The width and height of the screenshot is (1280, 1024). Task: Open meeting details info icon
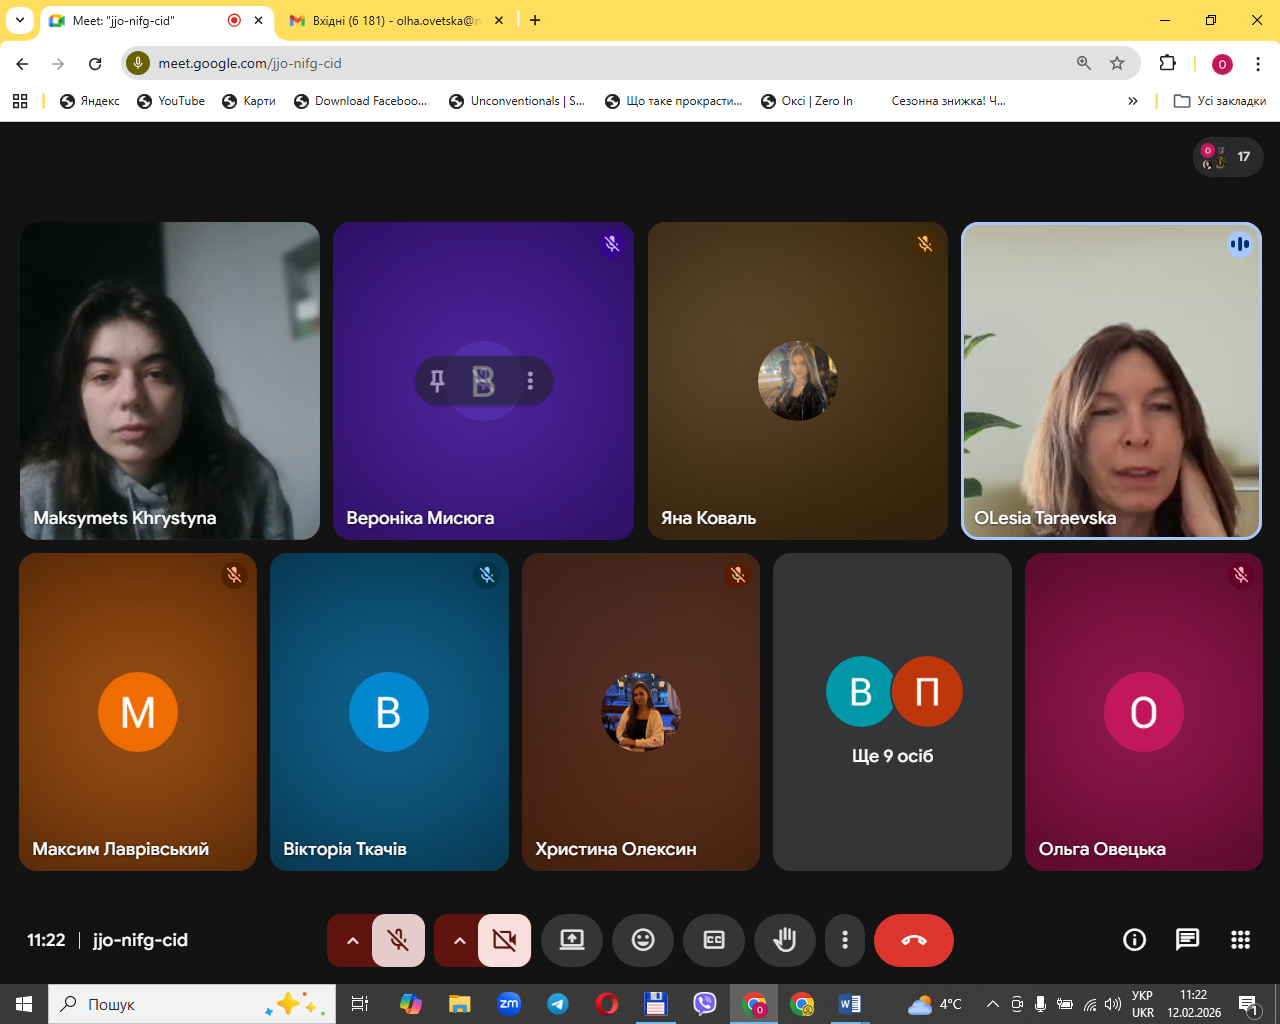1134,939
